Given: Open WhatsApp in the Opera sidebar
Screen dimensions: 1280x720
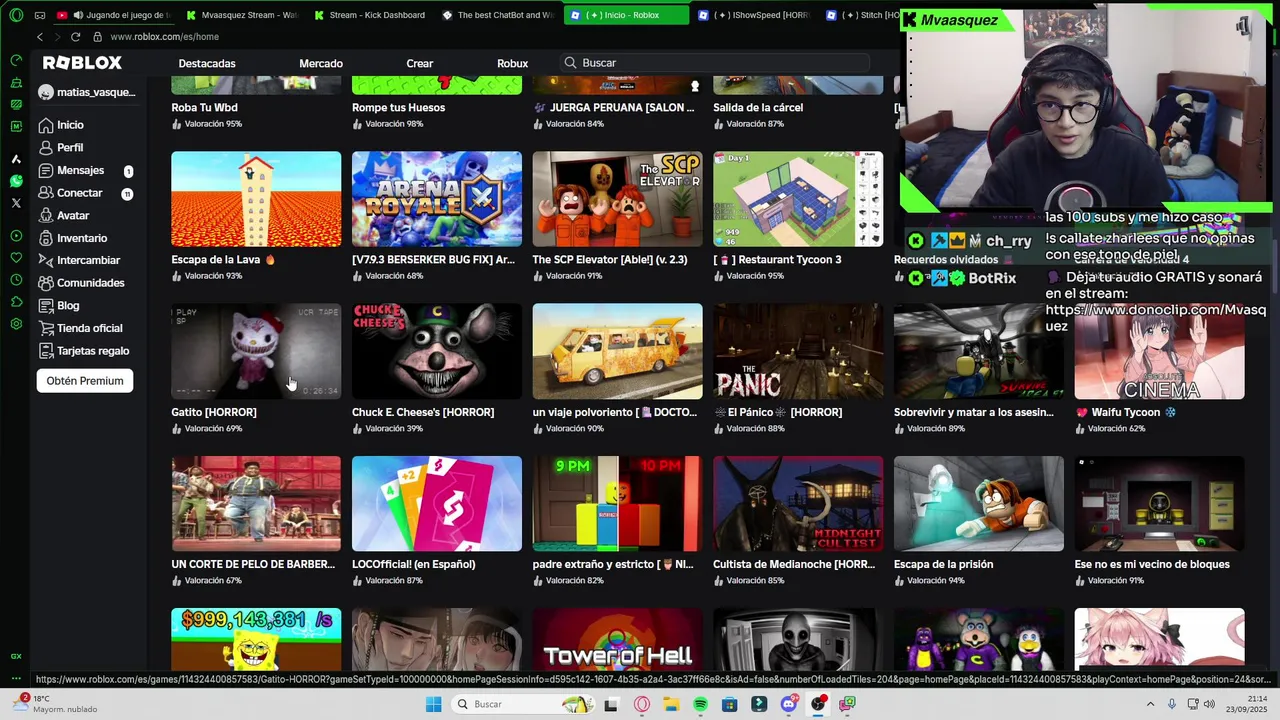Looking at the screenshot, I should [16, 181].
